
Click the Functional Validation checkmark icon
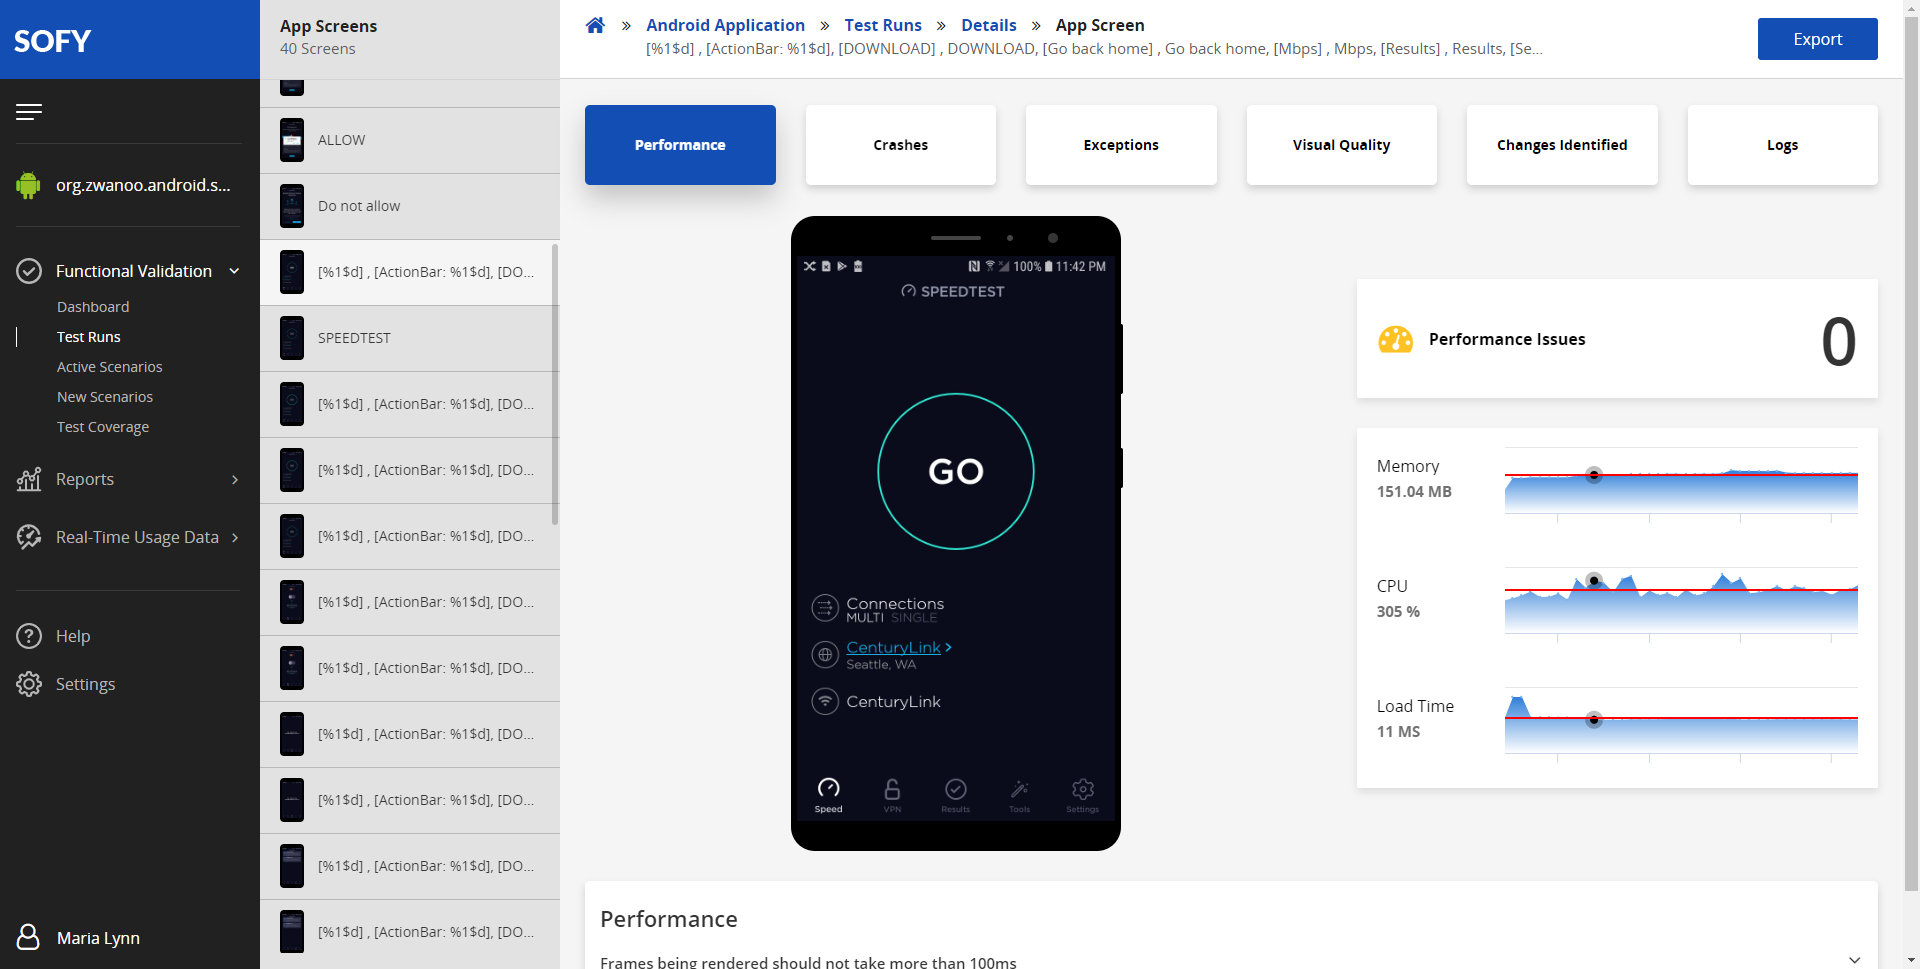[29, 271]
